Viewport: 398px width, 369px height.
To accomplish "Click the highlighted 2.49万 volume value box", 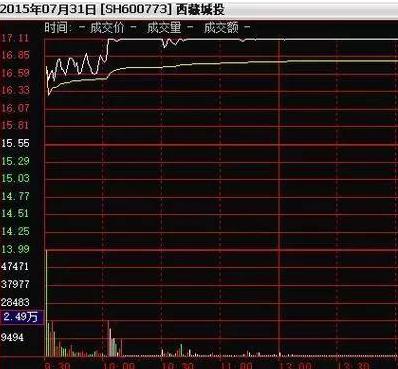I will (x=21, y=317).
